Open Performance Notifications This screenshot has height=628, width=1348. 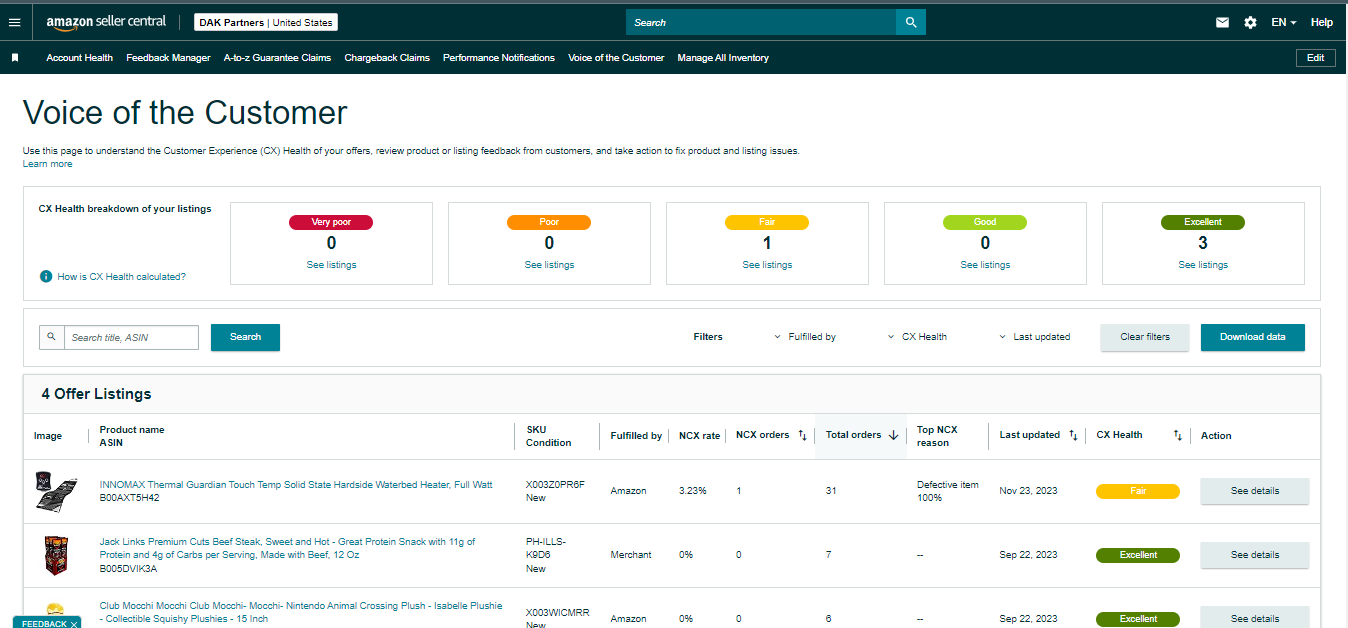pyautogui.click(x=499, y=58)
